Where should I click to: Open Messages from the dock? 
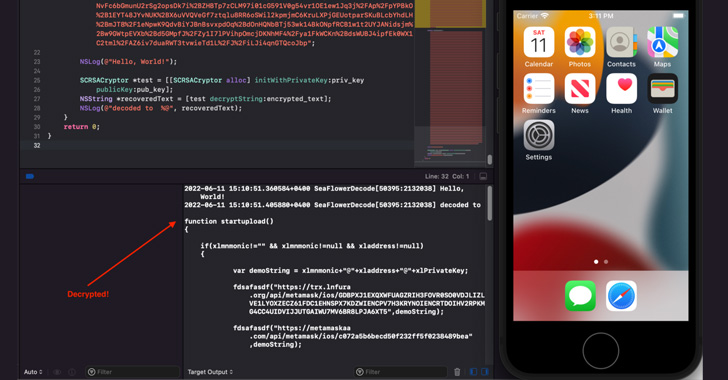click(x=580, y=296)
